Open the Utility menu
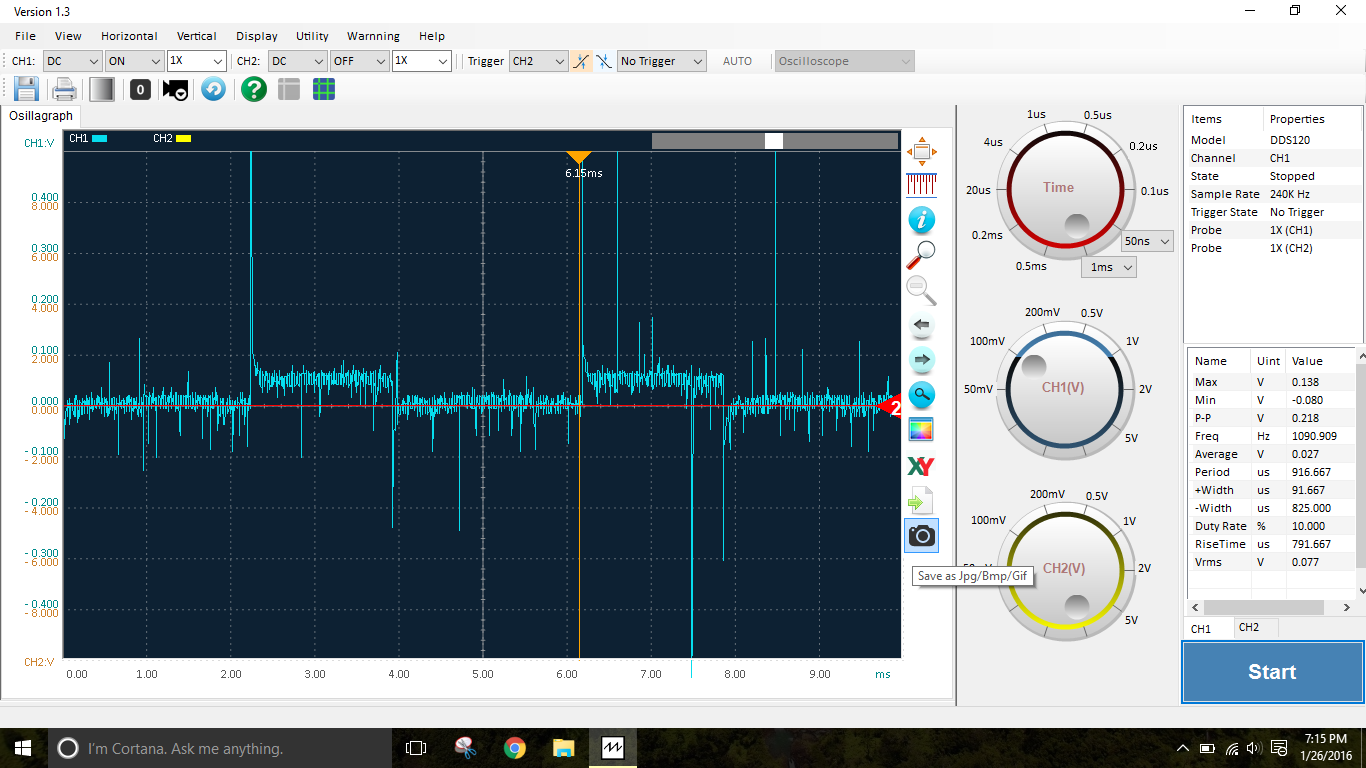The width and height of the screenshot is (1366, 768). point(312,36)
